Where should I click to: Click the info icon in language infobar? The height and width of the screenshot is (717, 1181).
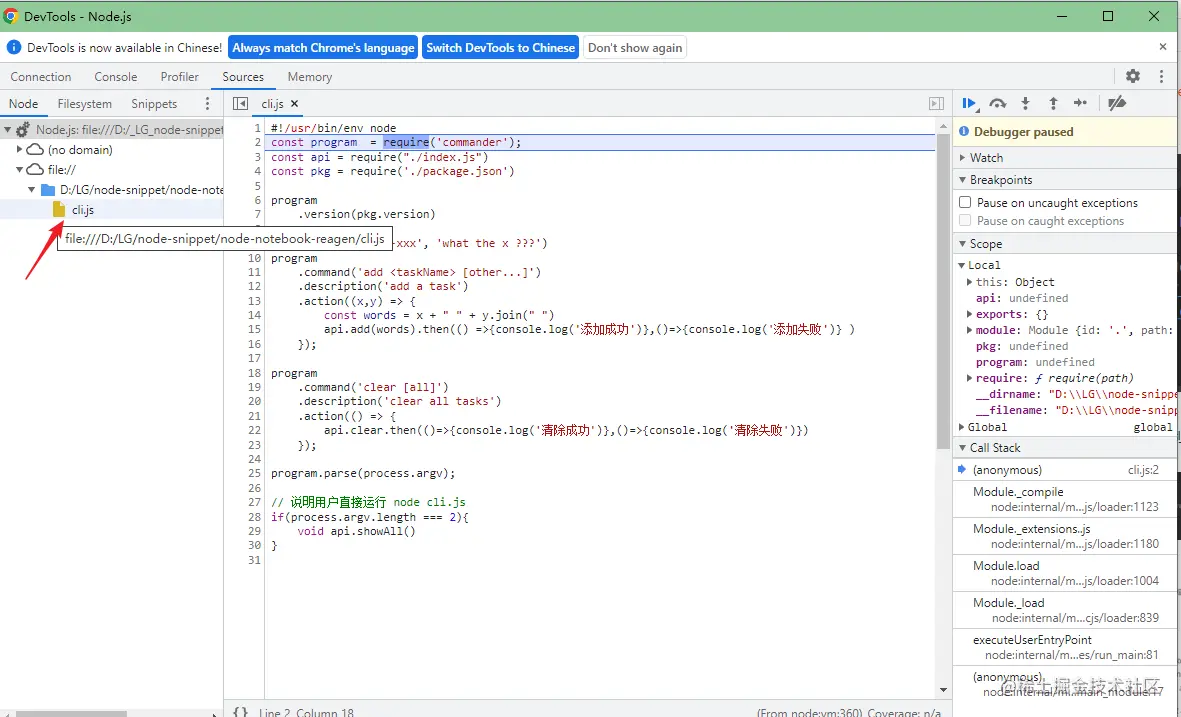pyautogui.click(x=14, y=47)
